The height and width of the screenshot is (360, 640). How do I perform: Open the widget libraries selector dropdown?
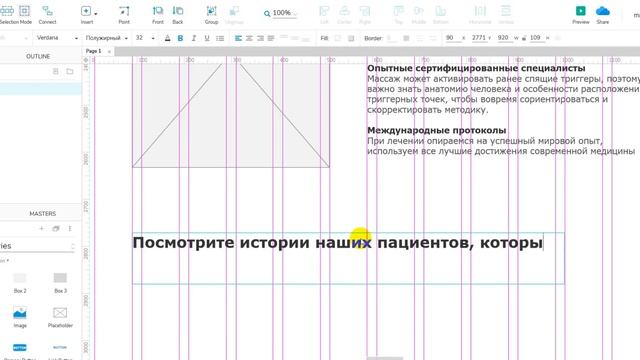pos(37,246)
